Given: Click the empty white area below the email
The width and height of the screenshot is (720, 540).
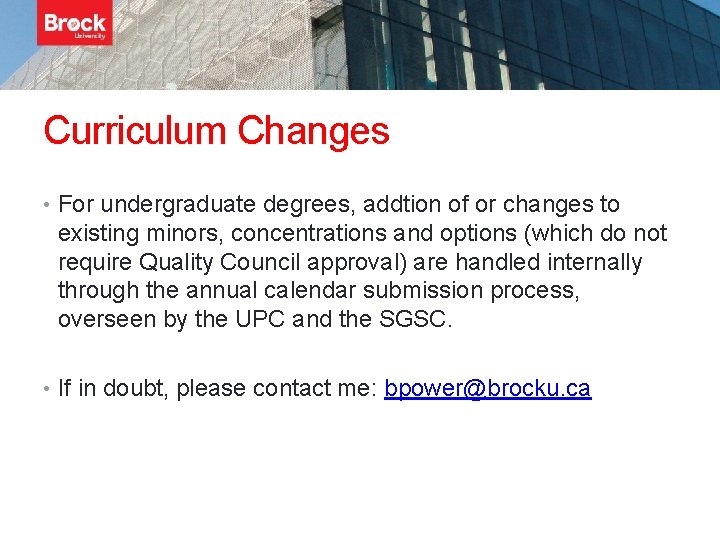Looking at the screenshot, I should (360, 470).
